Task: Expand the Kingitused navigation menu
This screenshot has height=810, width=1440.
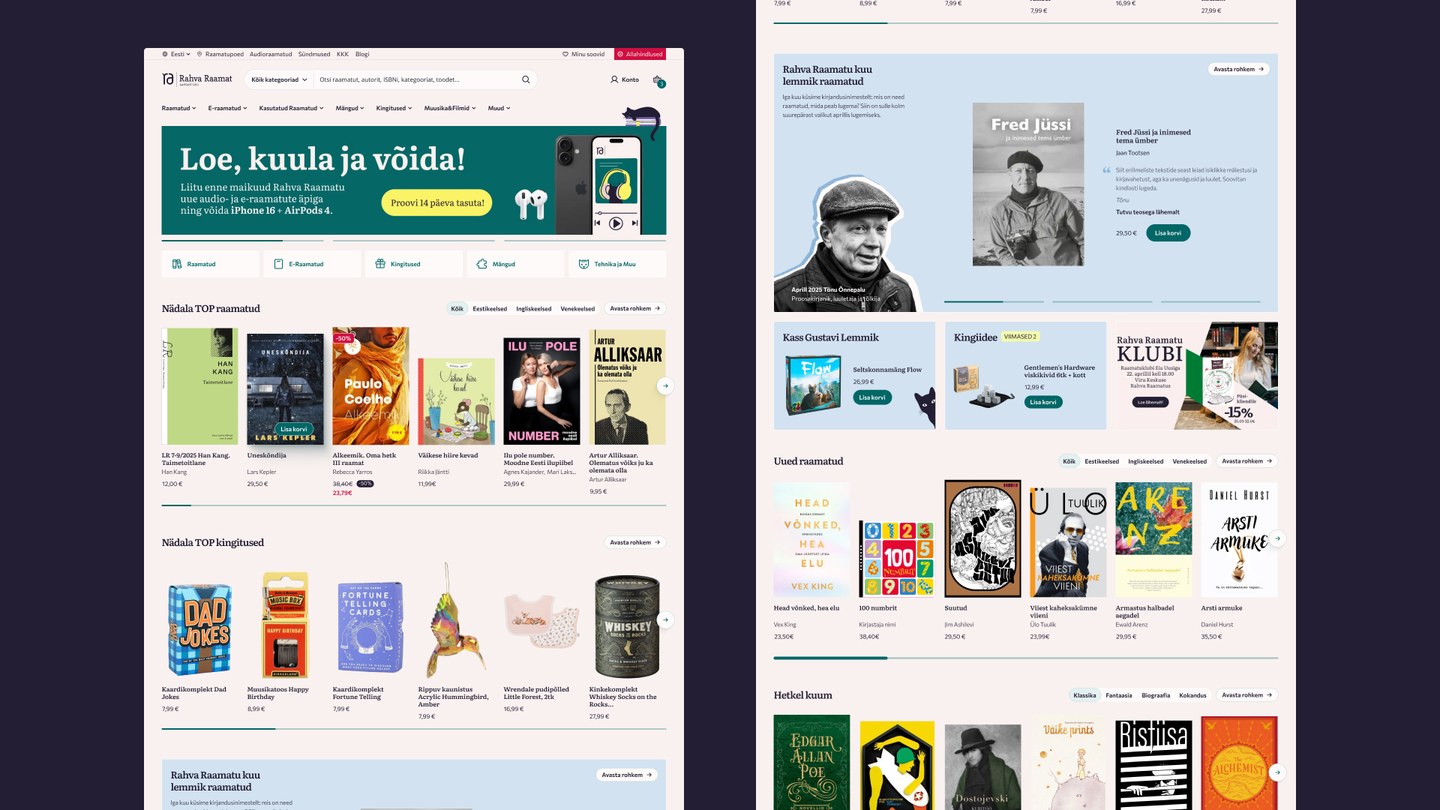Action: [x=395, y=108]
